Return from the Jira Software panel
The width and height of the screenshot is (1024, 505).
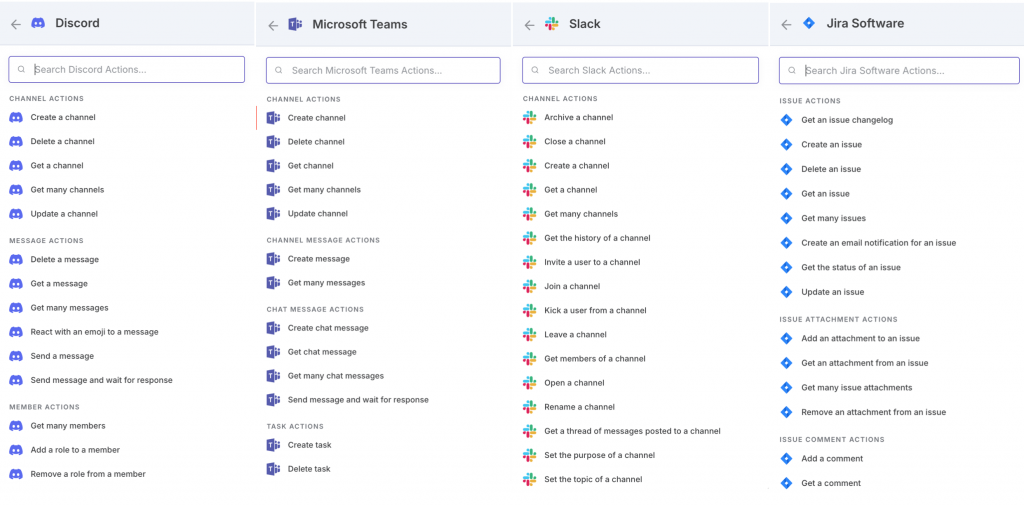tap(786, 24)
